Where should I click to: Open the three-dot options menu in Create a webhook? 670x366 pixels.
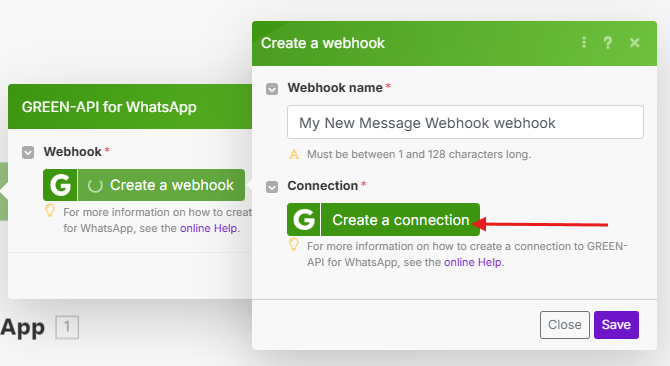click(x=584, y=42)
